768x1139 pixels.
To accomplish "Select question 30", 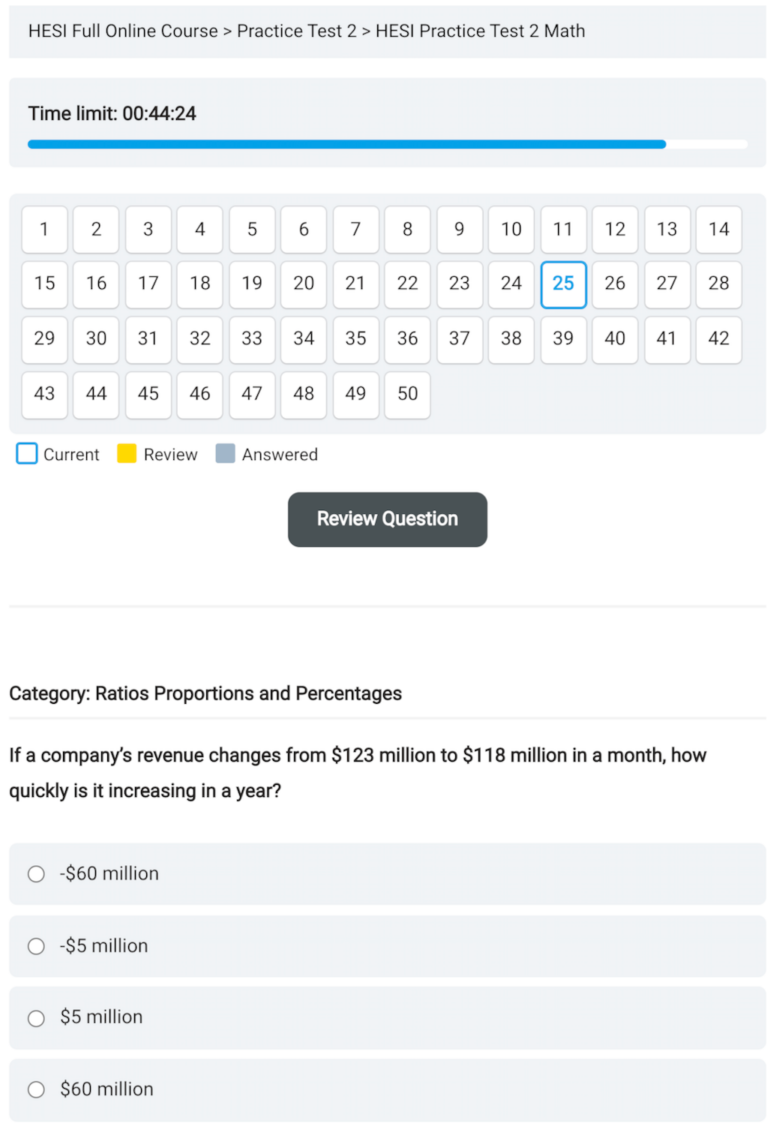I will (96, 339).
